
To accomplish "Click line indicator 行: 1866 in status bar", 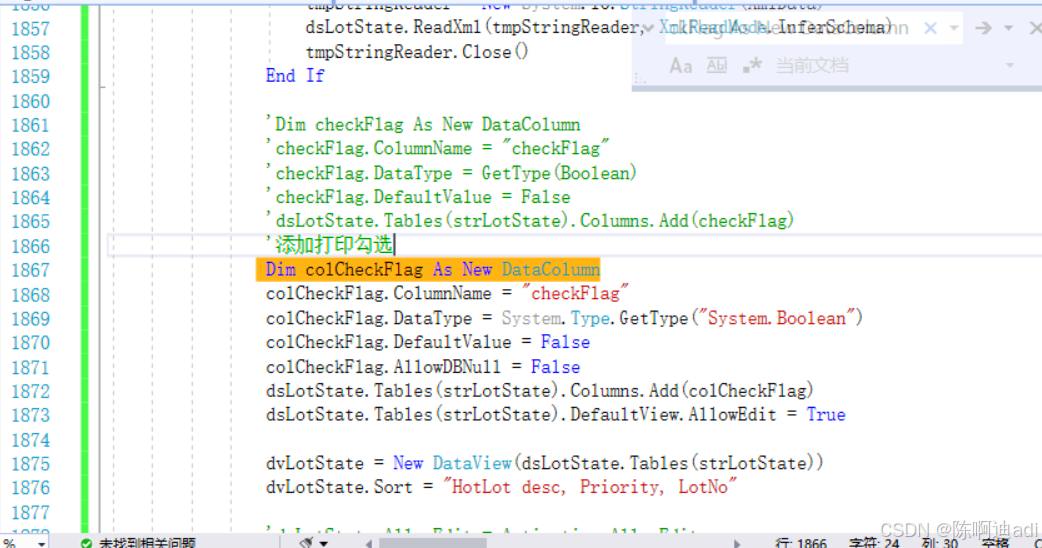I will point(801,543).
